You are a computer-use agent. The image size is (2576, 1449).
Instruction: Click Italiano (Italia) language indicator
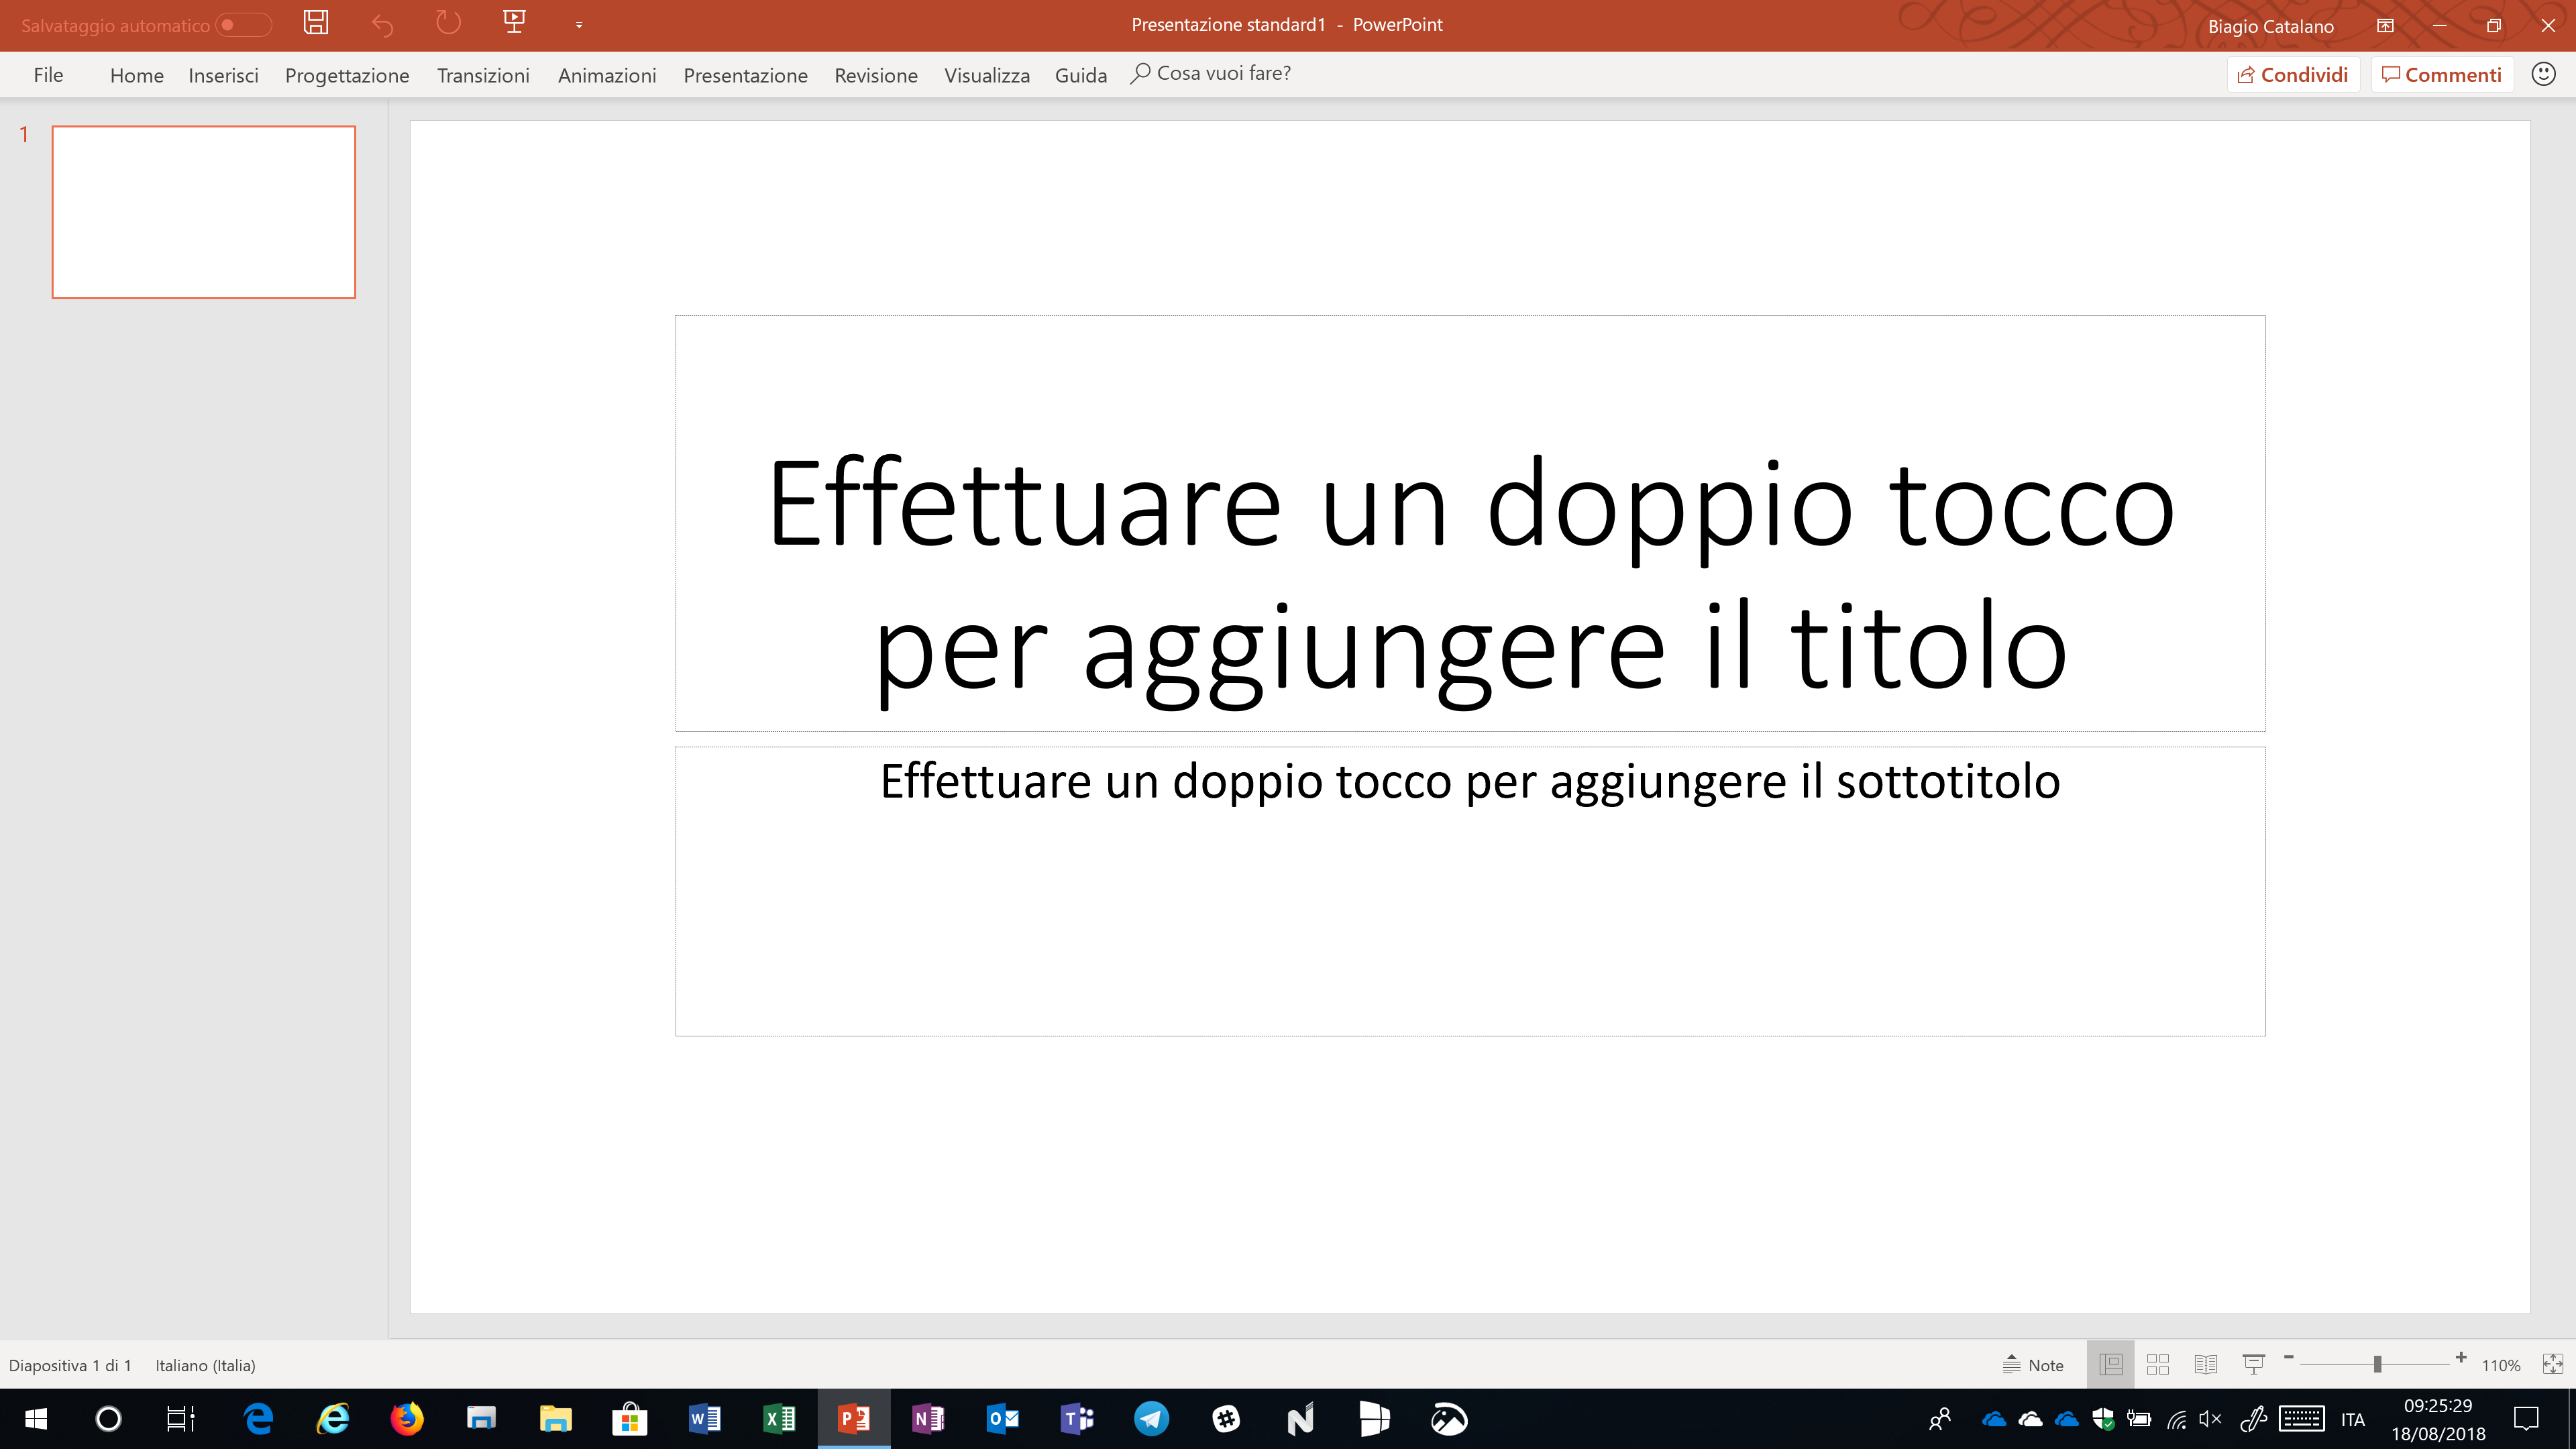tap(205, 1365)
